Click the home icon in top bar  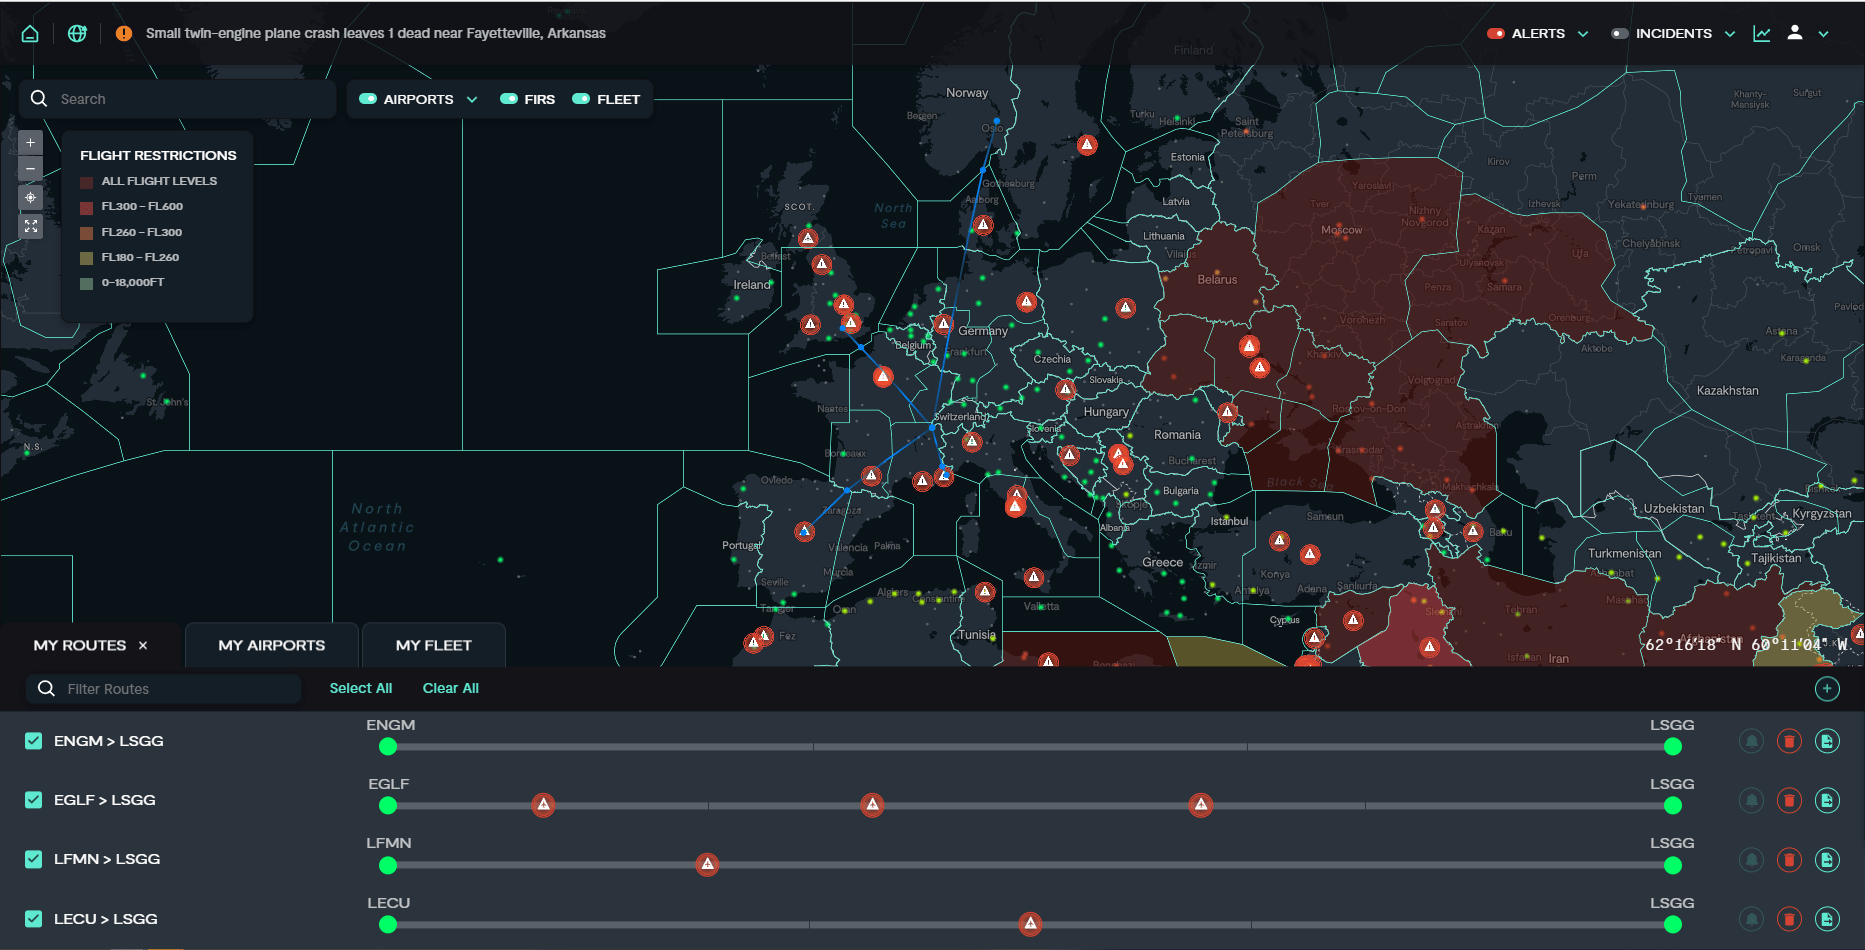pyautogui.click(x=30, y=33)
